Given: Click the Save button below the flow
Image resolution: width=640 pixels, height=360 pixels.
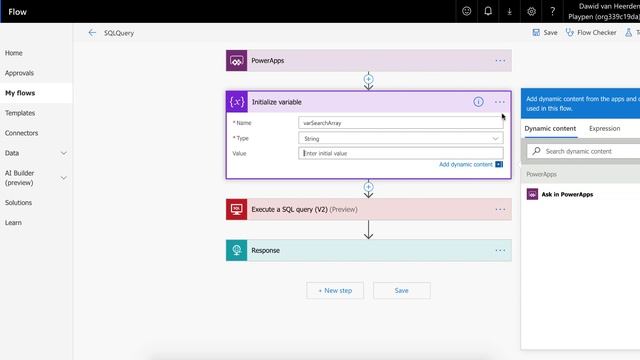Looking at the screenshot, I should (402, 291).
